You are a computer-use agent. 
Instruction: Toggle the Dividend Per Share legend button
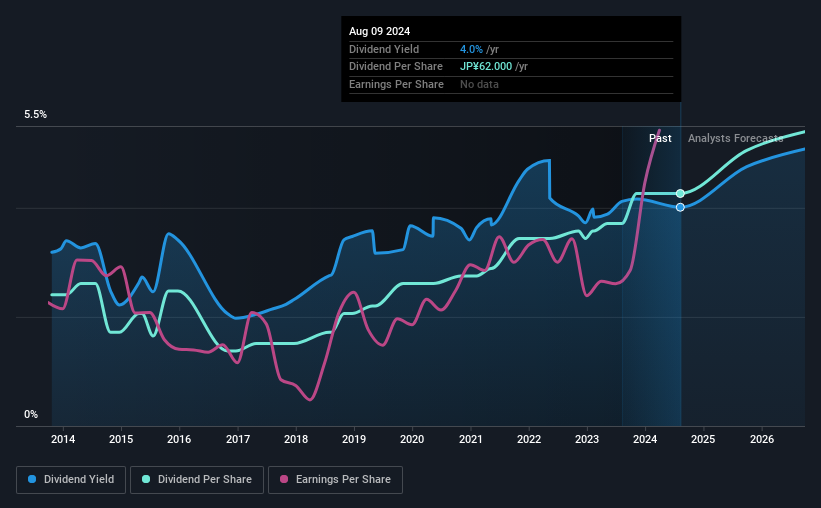tap(197, 480)
